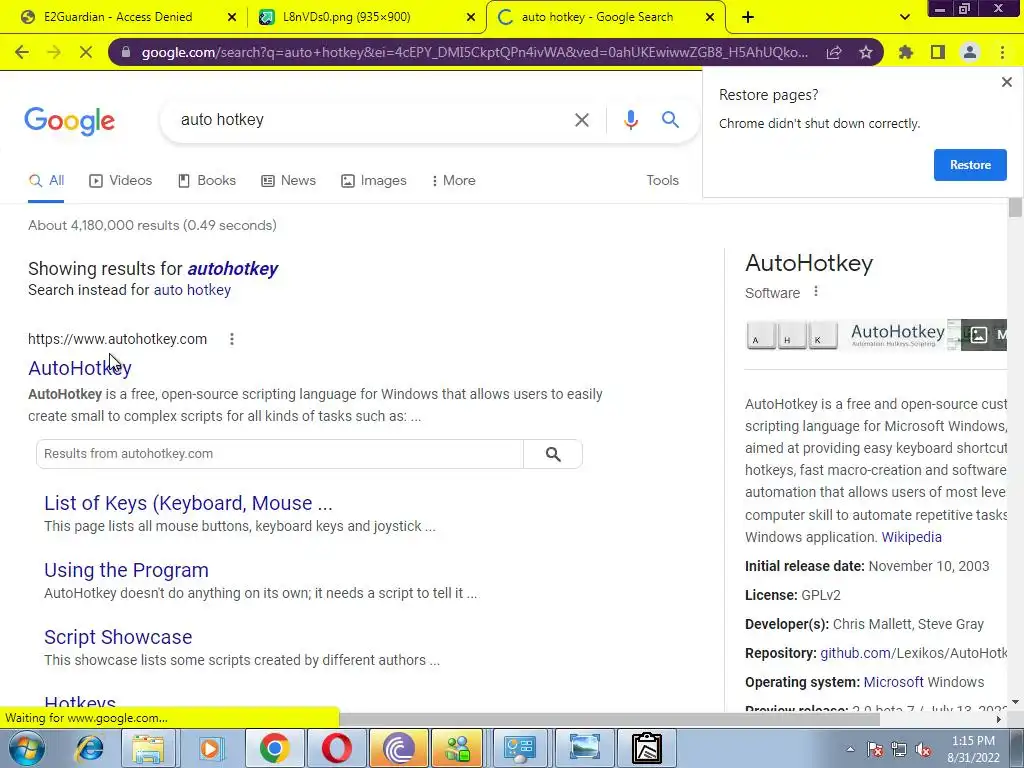Open Chrome from the taskbar
Viewport: 1024px width, 768px height.
(x=275, y=748)
